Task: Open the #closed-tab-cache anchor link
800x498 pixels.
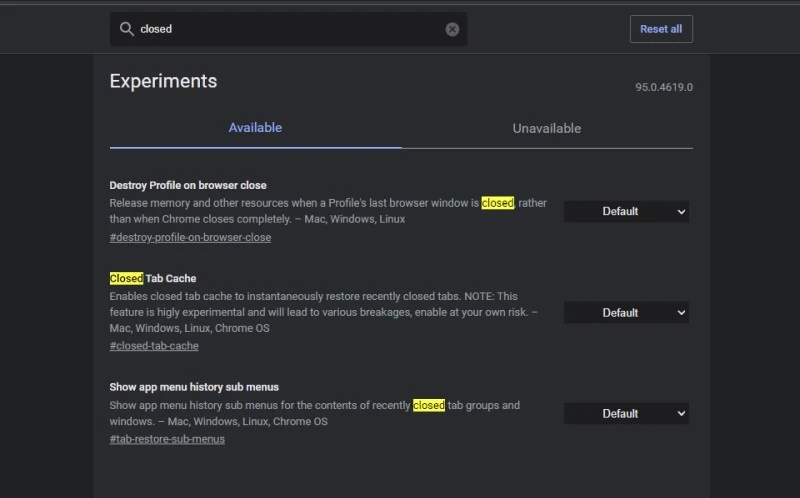Action: (x=154, y=346)
